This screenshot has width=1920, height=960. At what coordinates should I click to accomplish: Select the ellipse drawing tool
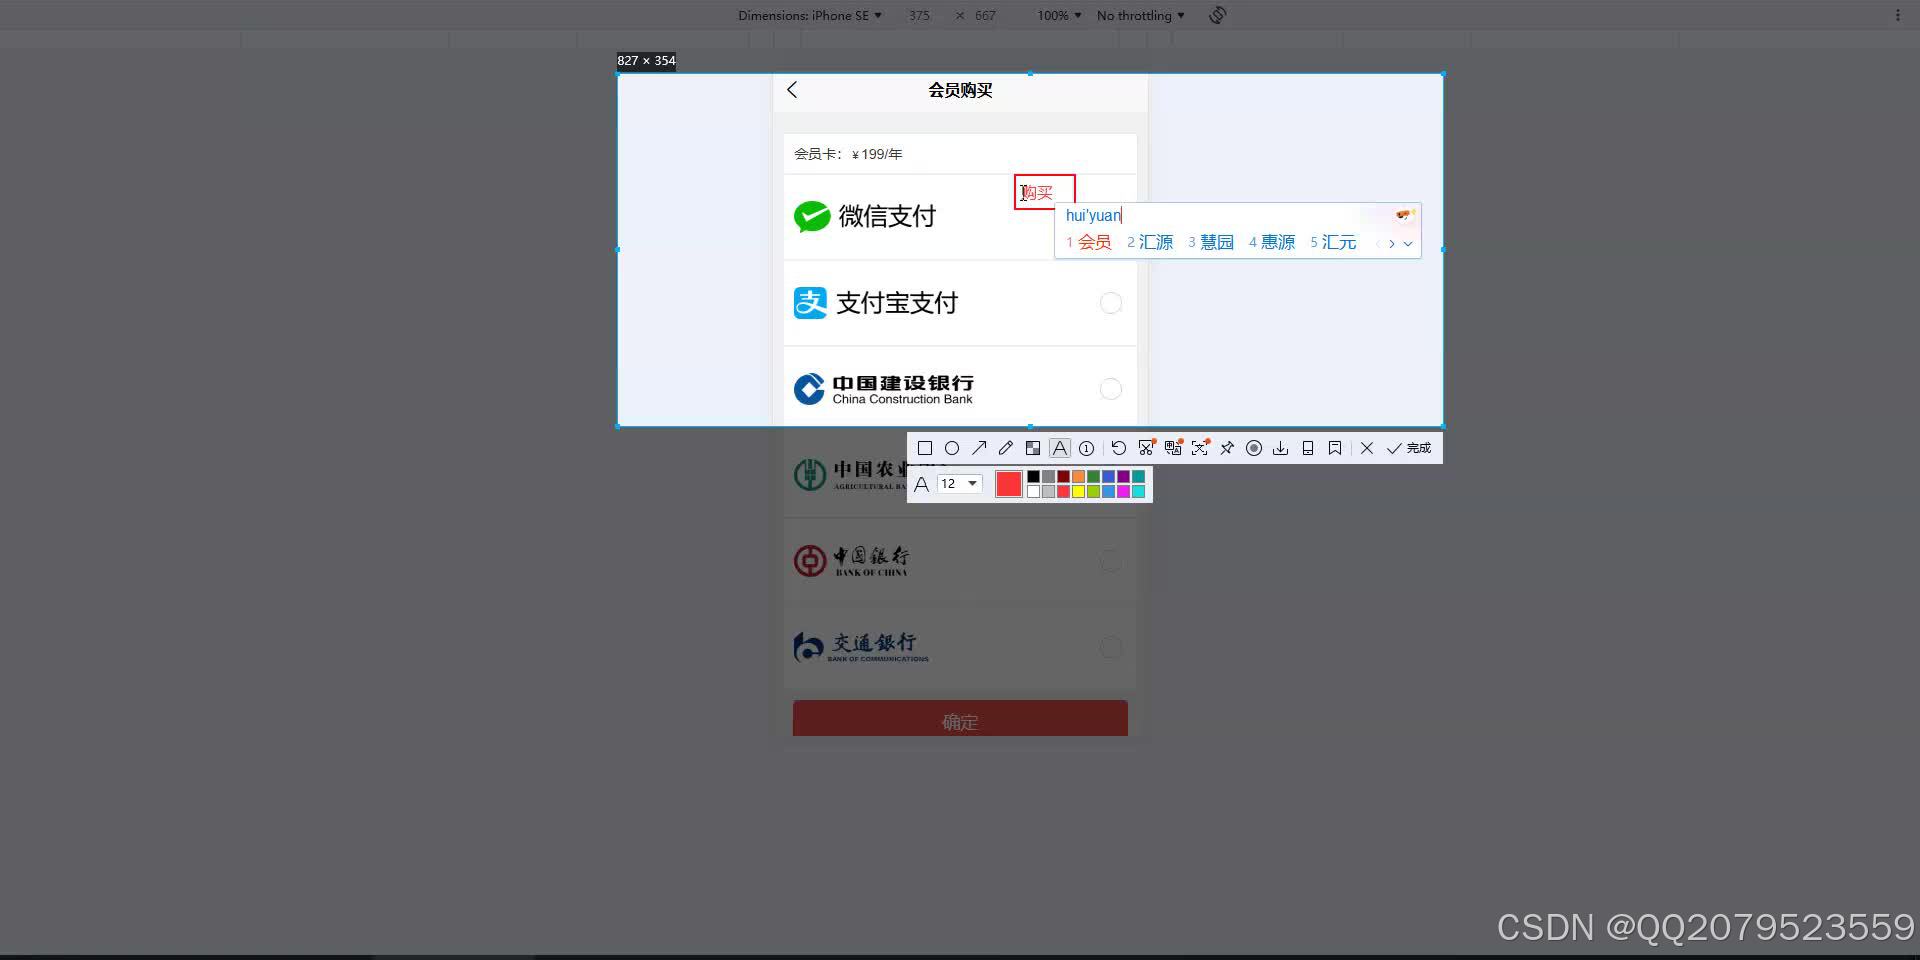pos(952,448)
